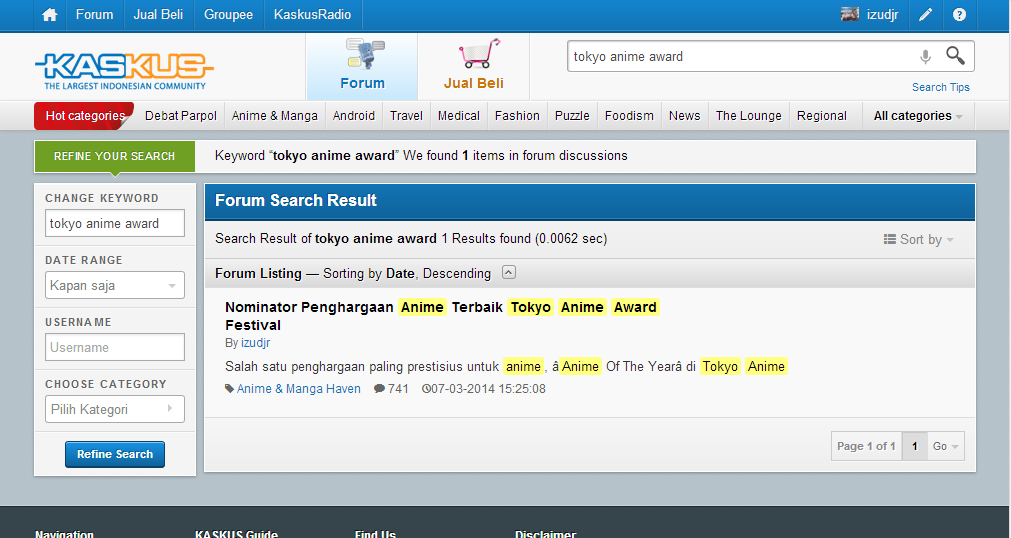Open the Sort by dropdown

(918, 239)
